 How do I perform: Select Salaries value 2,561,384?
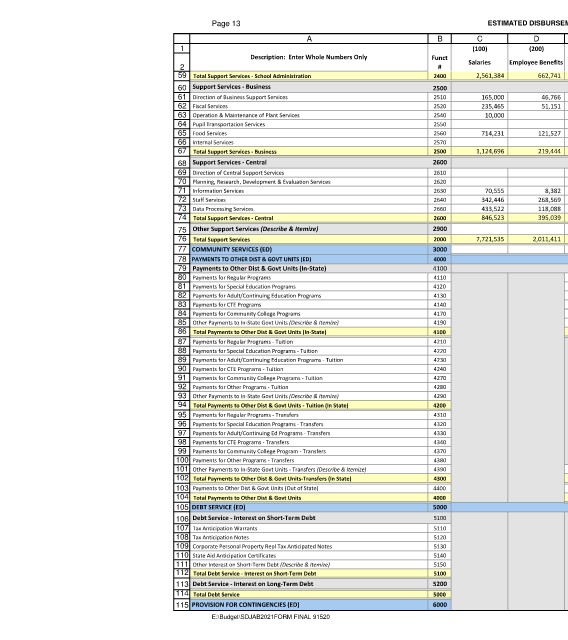point(479,76)
